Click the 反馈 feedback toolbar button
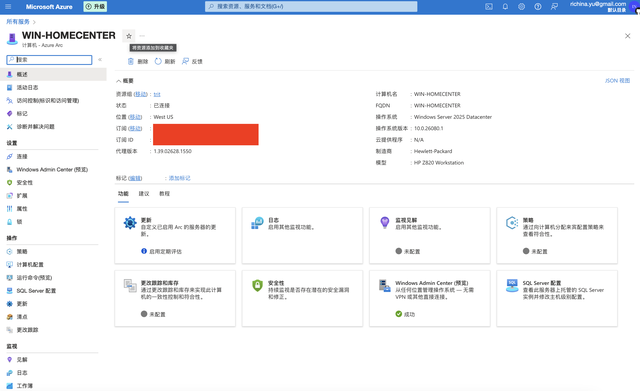640x391 pixels. click(x=192, y=61)
